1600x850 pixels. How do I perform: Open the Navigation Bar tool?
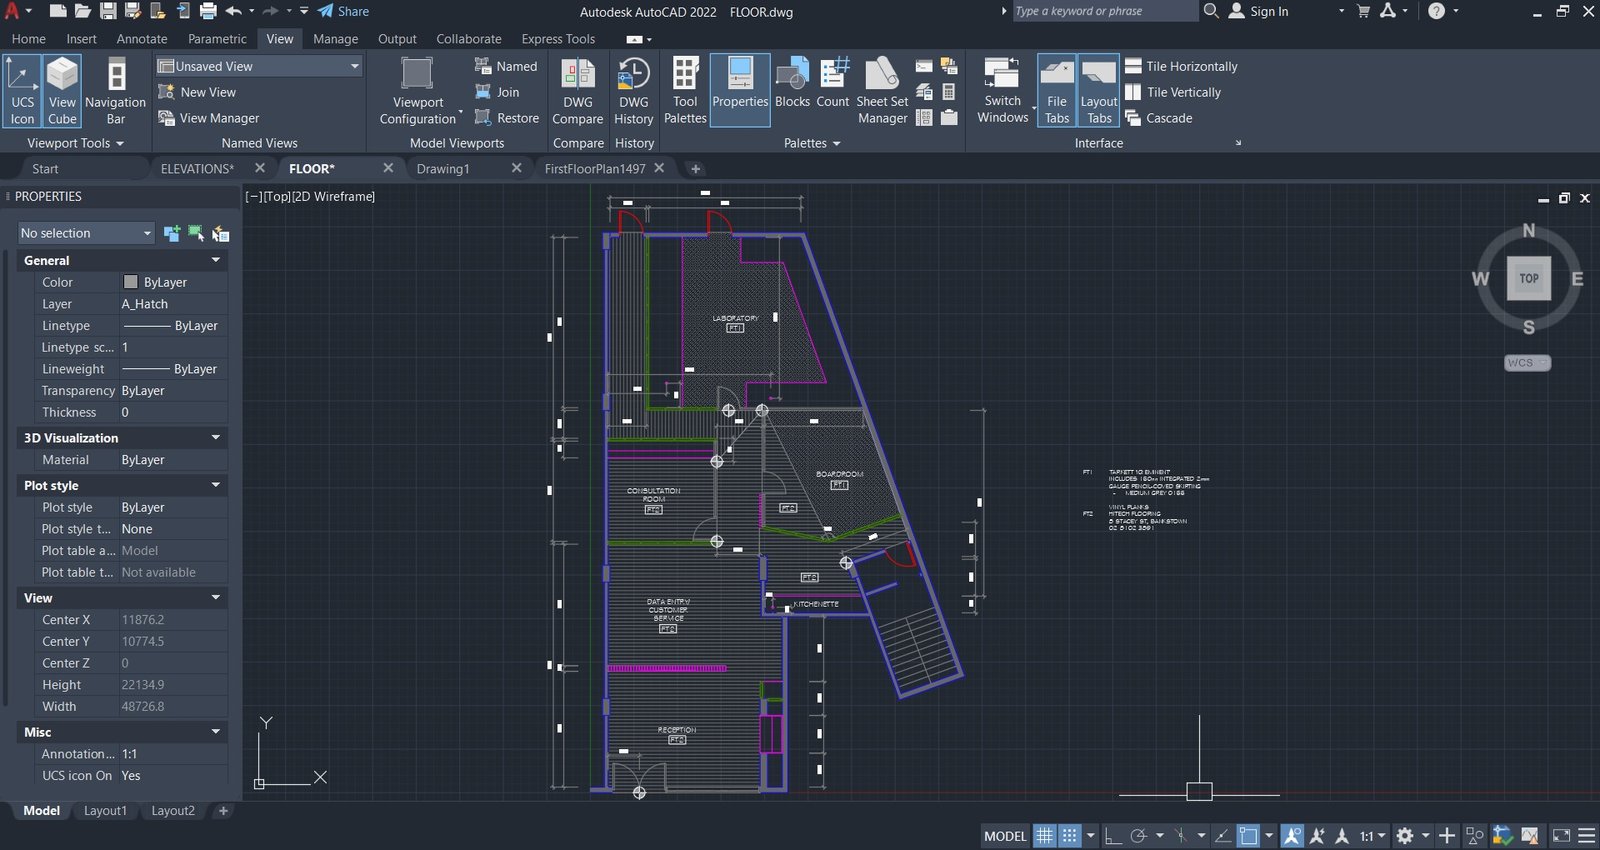[x=116, y=91]
